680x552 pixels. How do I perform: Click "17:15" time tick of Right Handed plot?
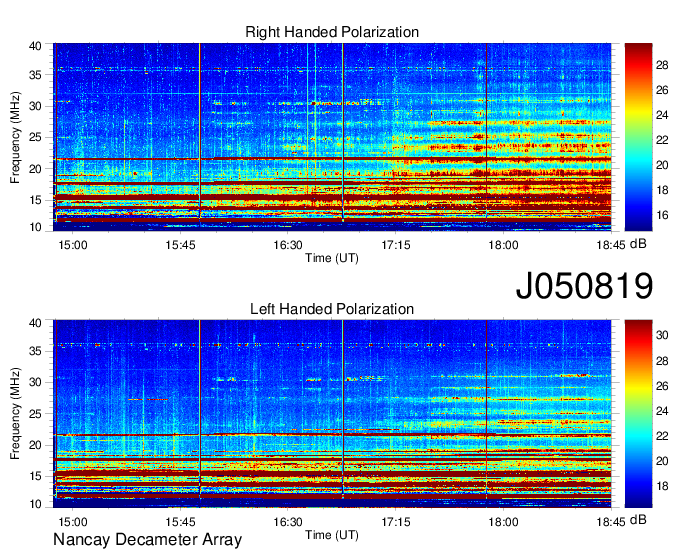coord(396,245)
